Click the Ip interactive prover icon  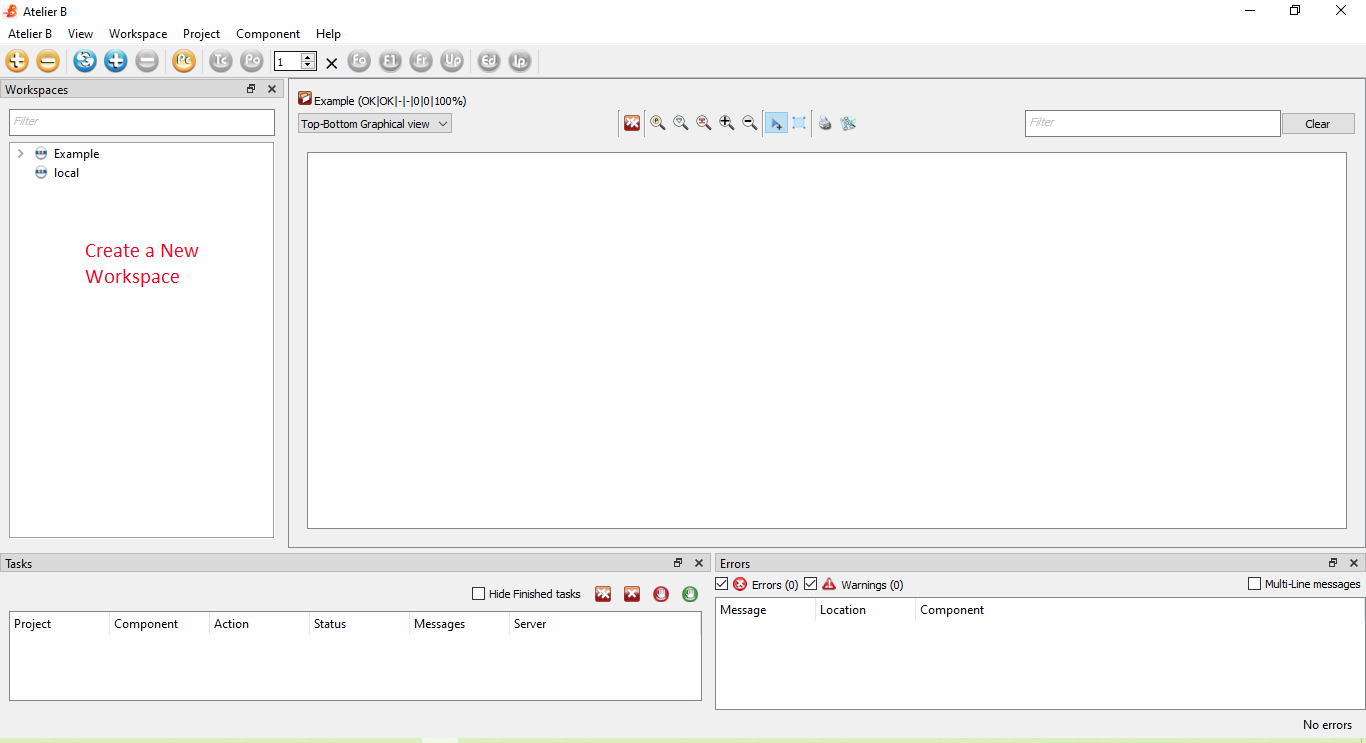(x=520, y=61)
